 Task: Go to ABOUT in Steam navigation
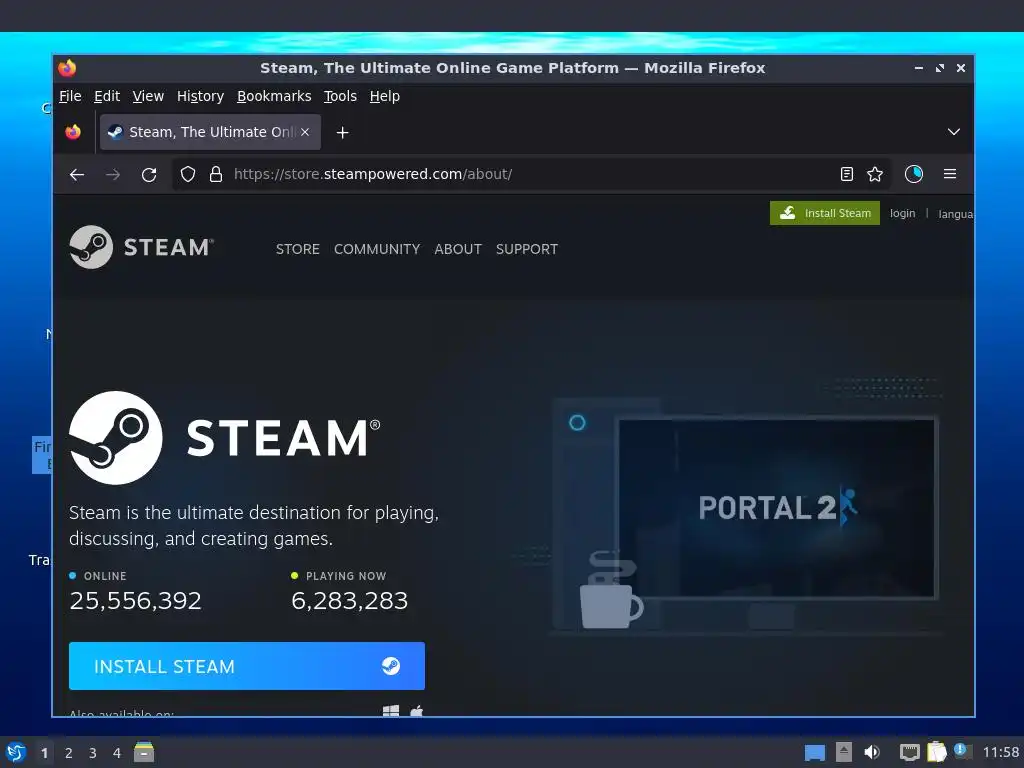(458, 249)
